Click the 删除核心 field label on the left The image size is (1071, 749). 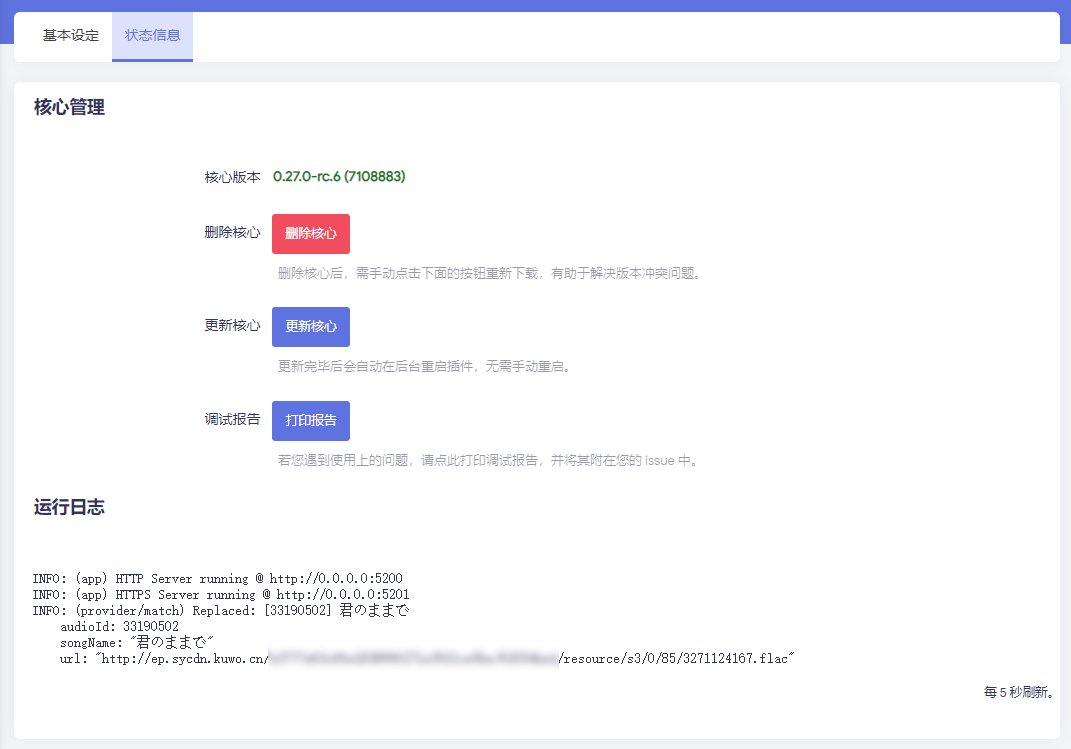tap(232, 233)
